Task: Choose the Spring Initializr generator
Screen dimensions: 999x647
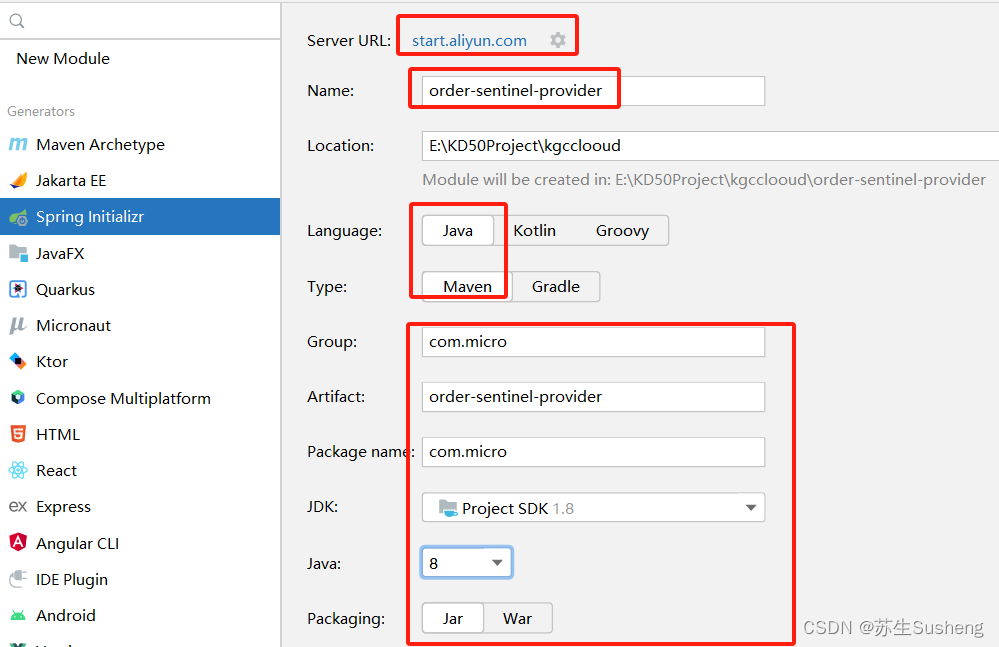Action: point(140,217)
